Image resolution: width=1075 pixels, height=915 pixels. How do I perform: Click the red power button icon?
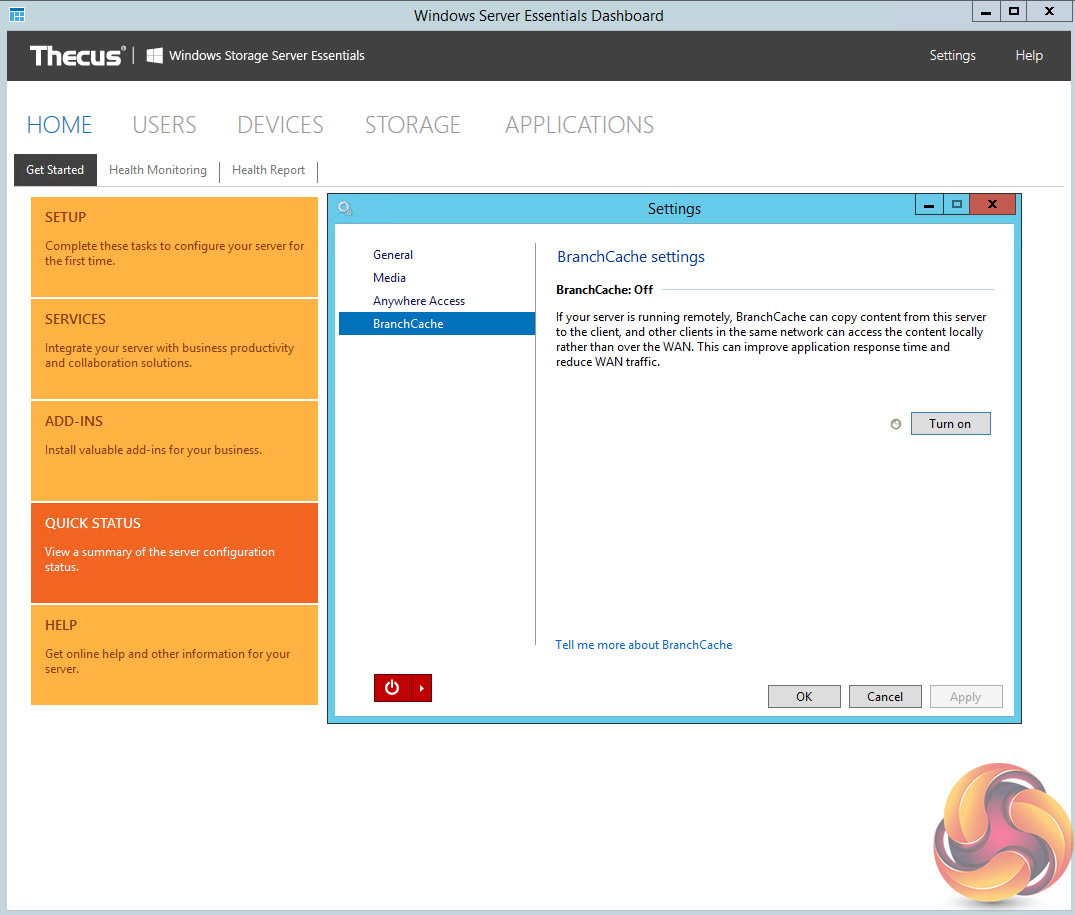(x=392, y=687)
